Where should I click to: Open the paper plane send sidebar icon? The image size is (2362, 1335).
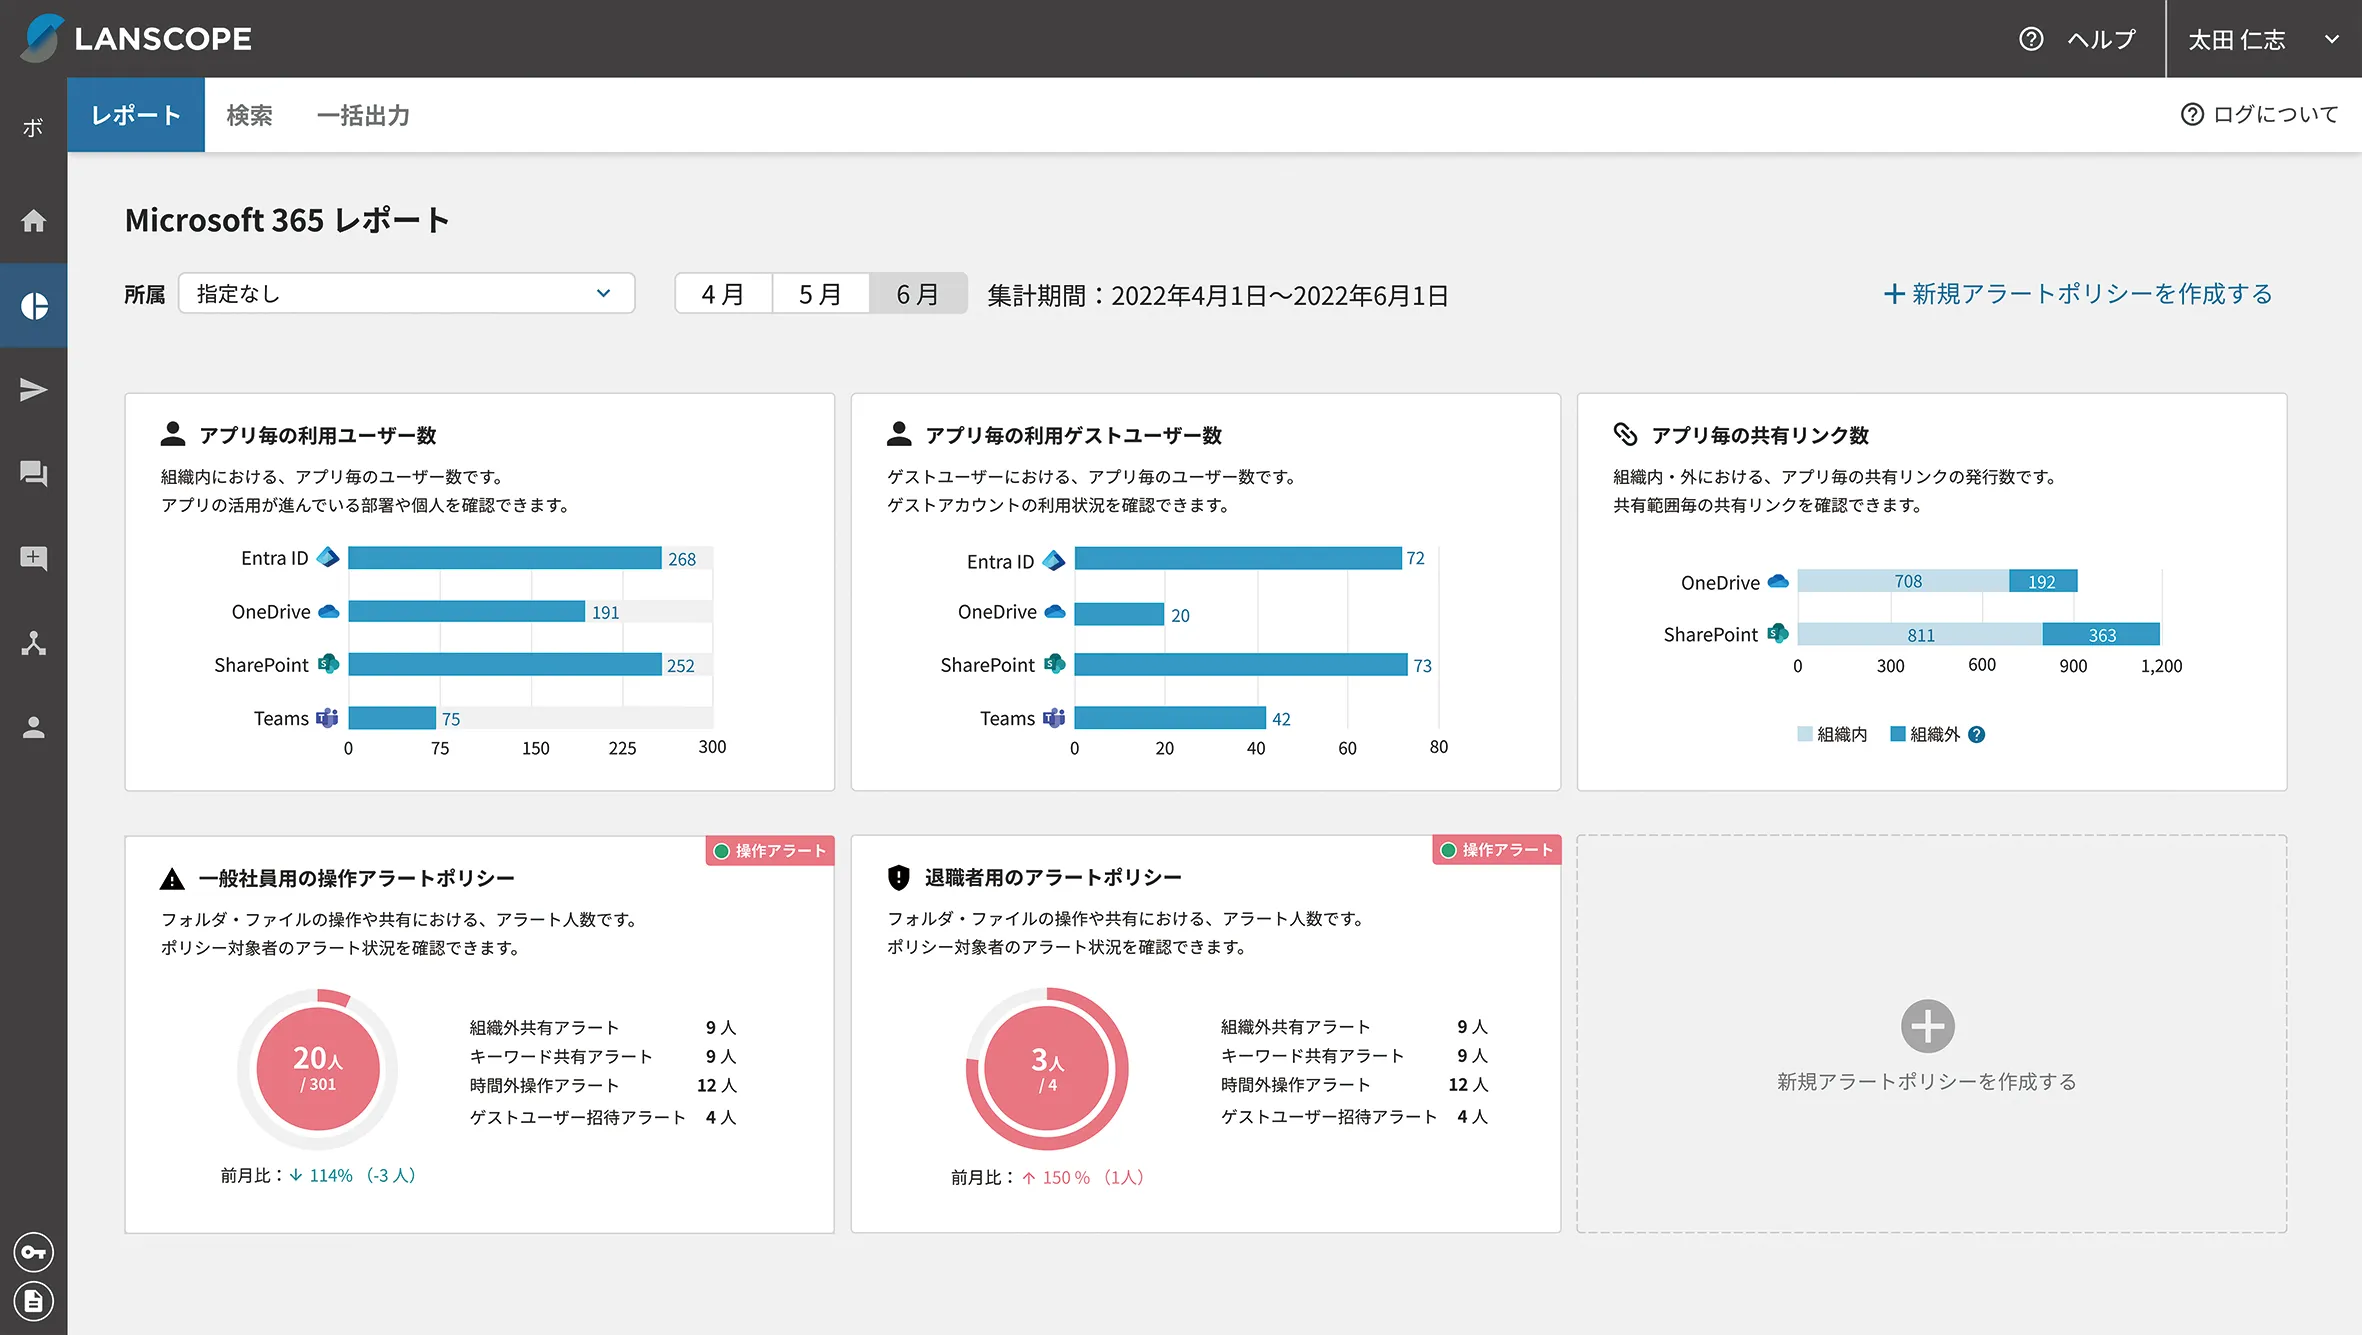click(x=34, y=390)
